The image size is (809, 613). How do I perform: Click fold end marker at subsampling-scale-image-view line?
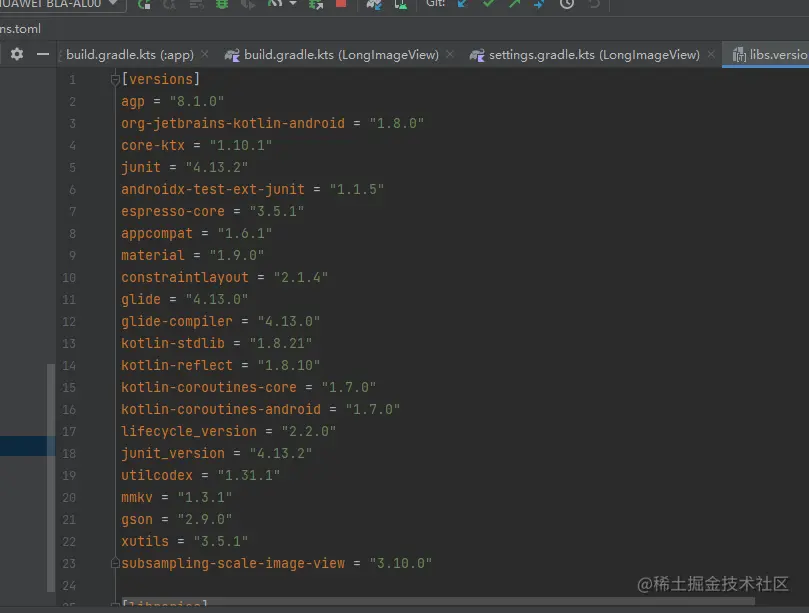115,563
